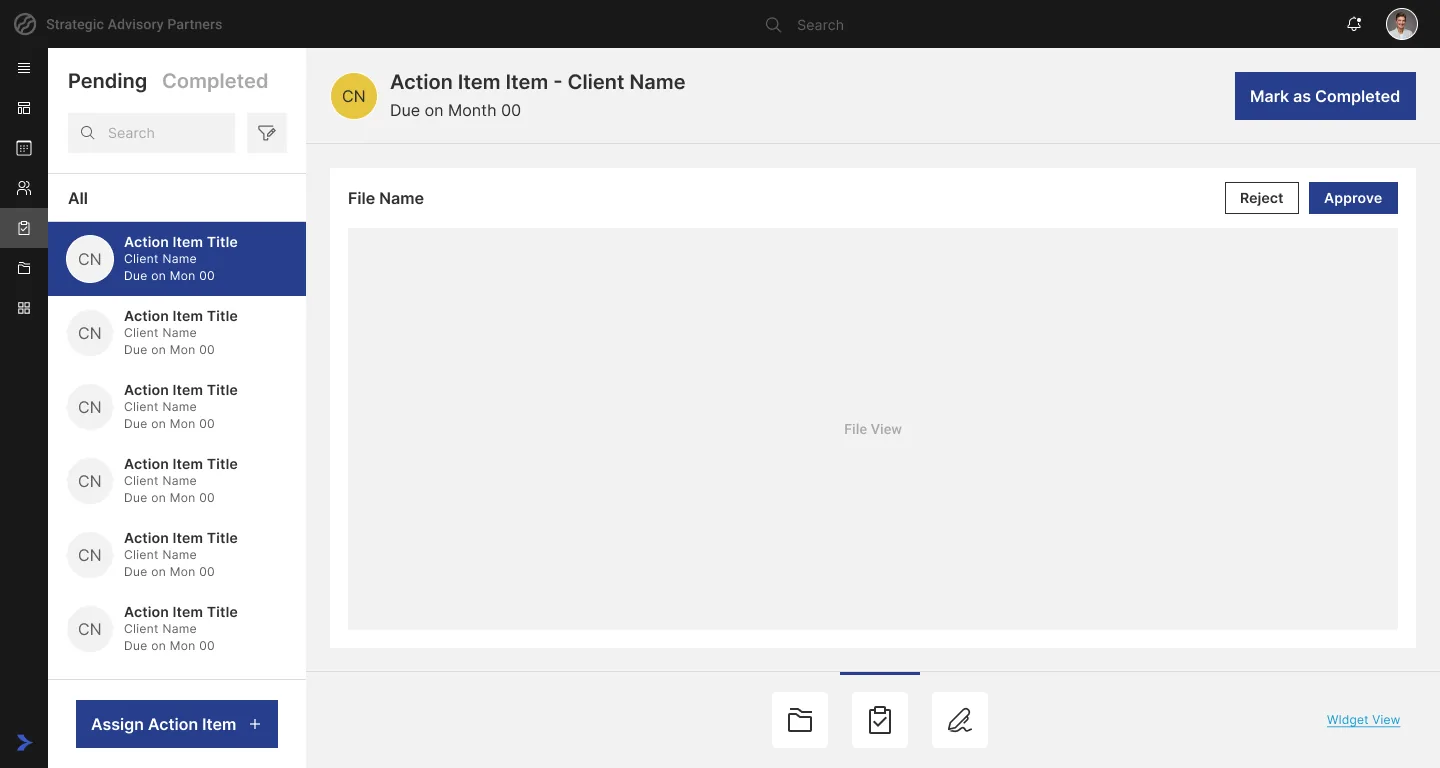
Task: Open the Widget View link
Action: pos(1363,720)
